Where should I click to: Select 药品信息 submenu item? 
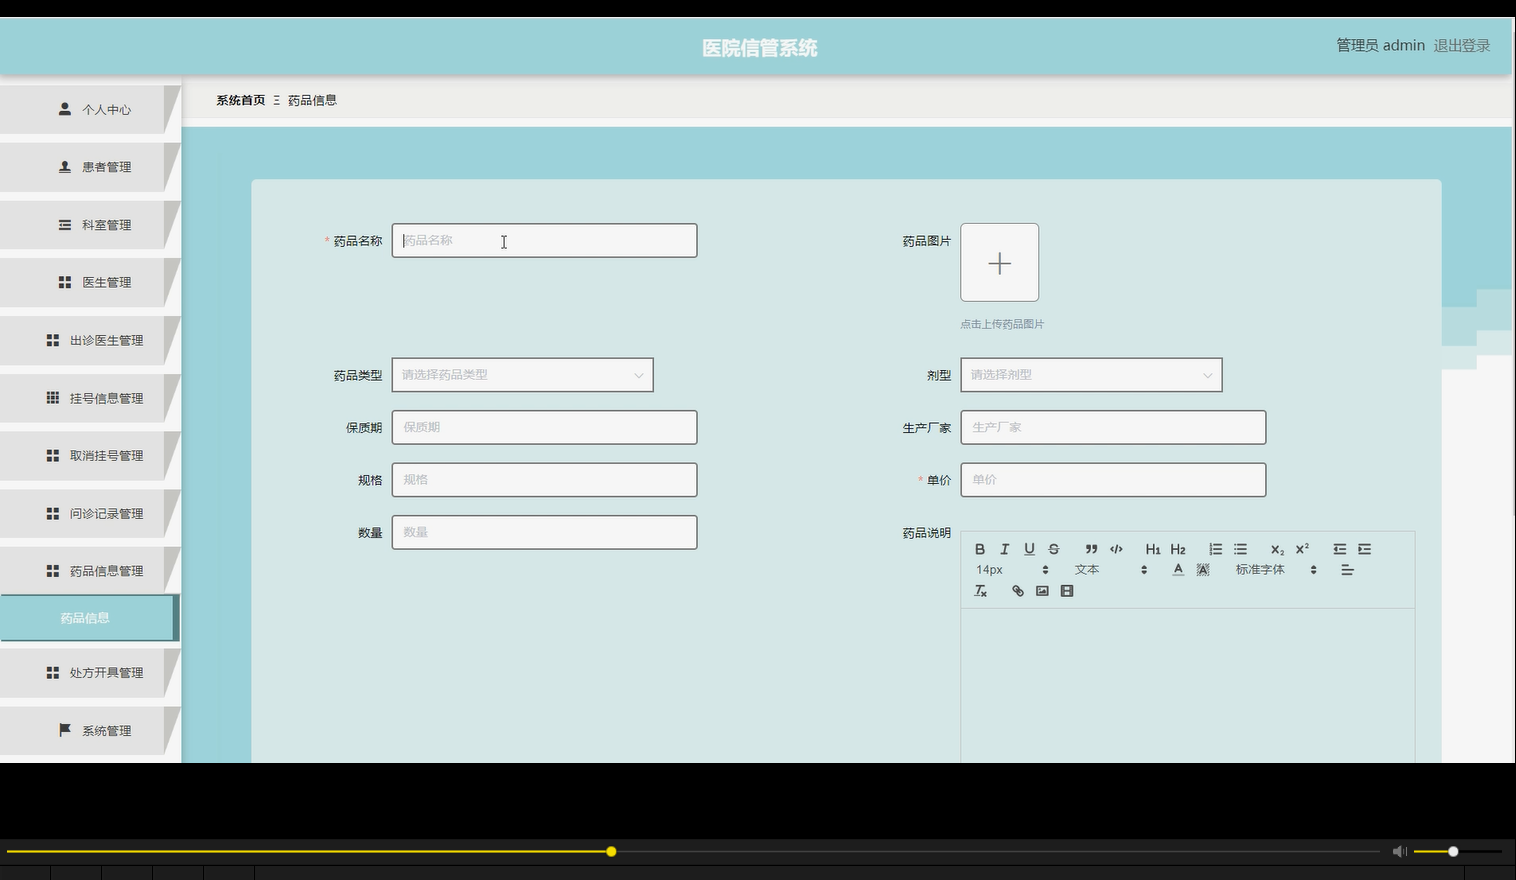tap(88, 618)
